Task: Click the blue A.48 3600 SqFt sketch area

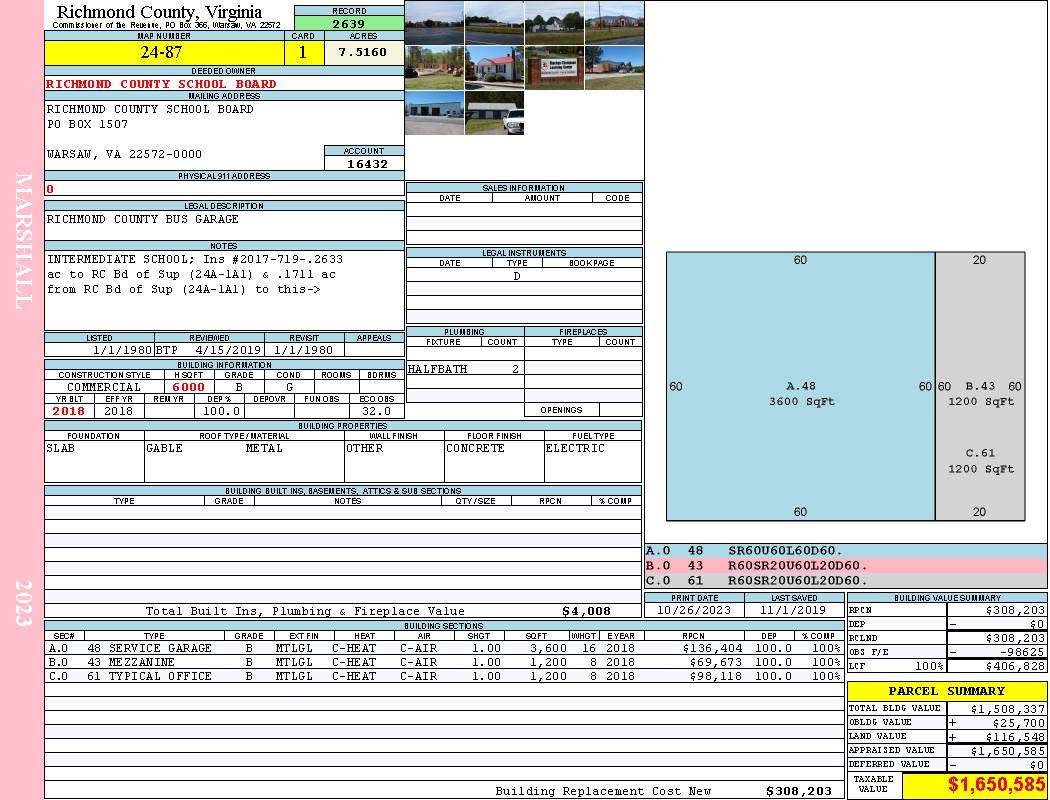Action: click(800, 393)
